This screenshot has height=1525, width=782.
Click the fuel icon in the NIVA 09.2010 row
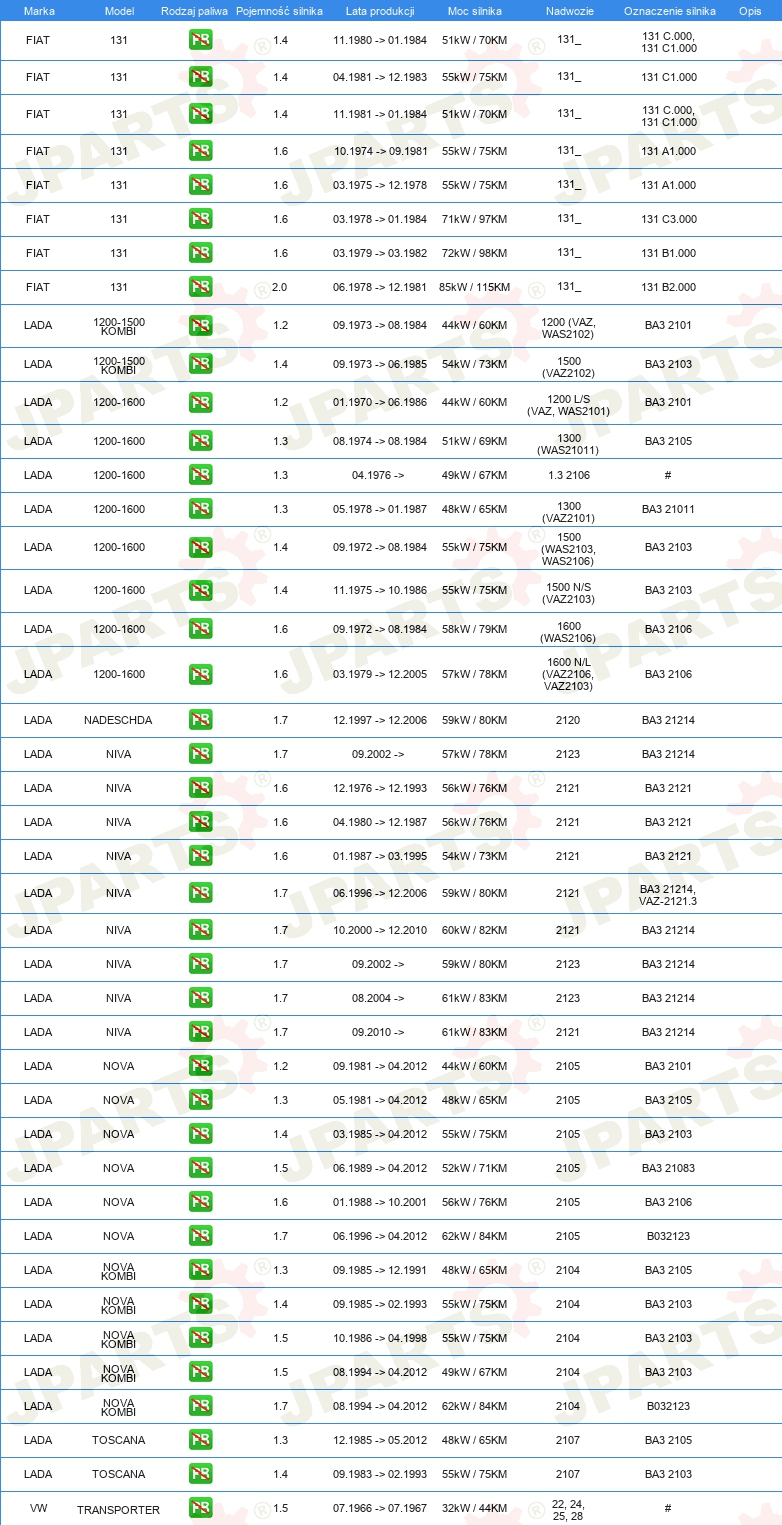(x=200, y=1032)
